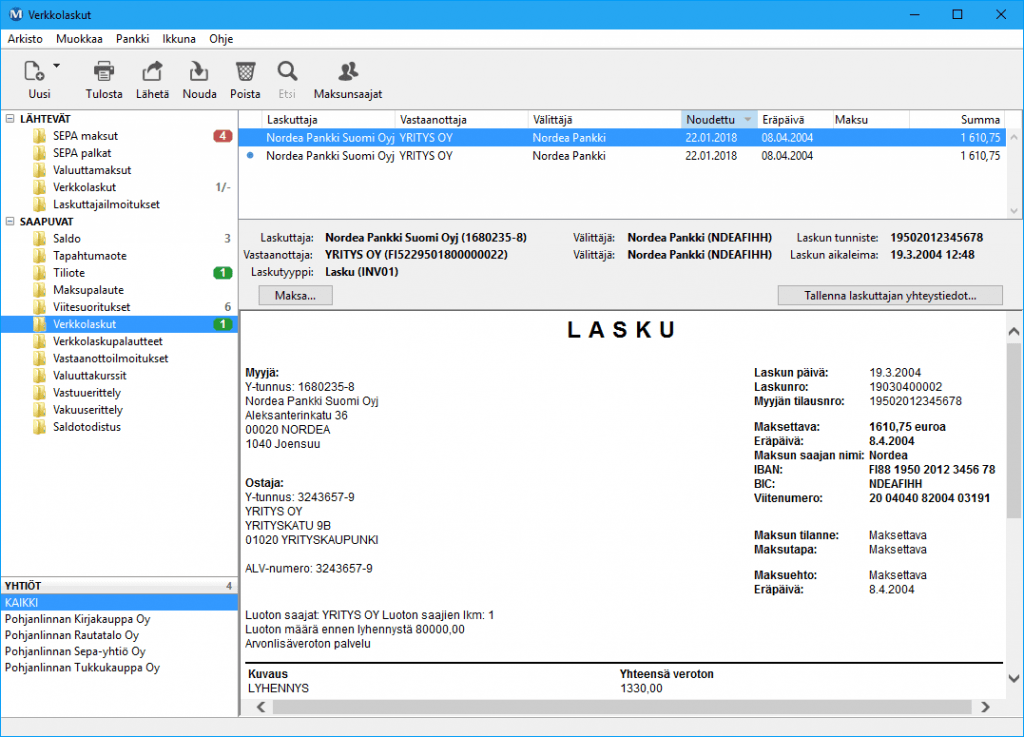Image resolution: width=1024 pixels, height=737 pixels.
Task: Open the Uusi dropdown arrow
Action: tap(57, 67)
